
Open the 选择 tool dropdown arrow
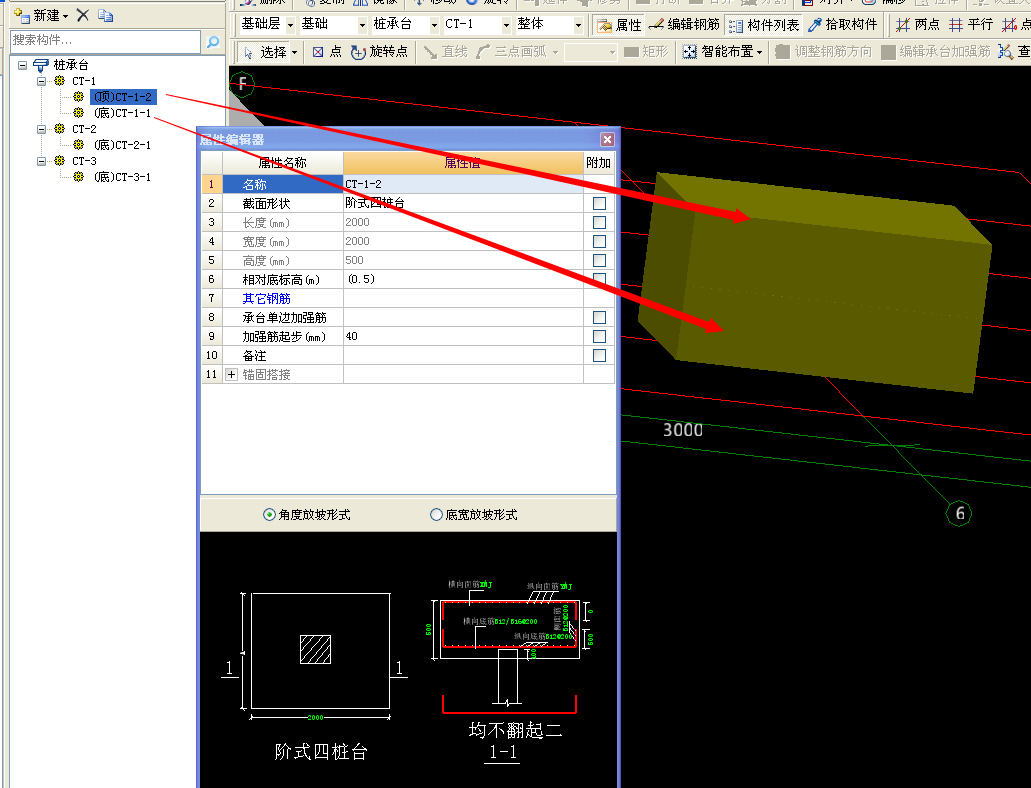(294, 52)
